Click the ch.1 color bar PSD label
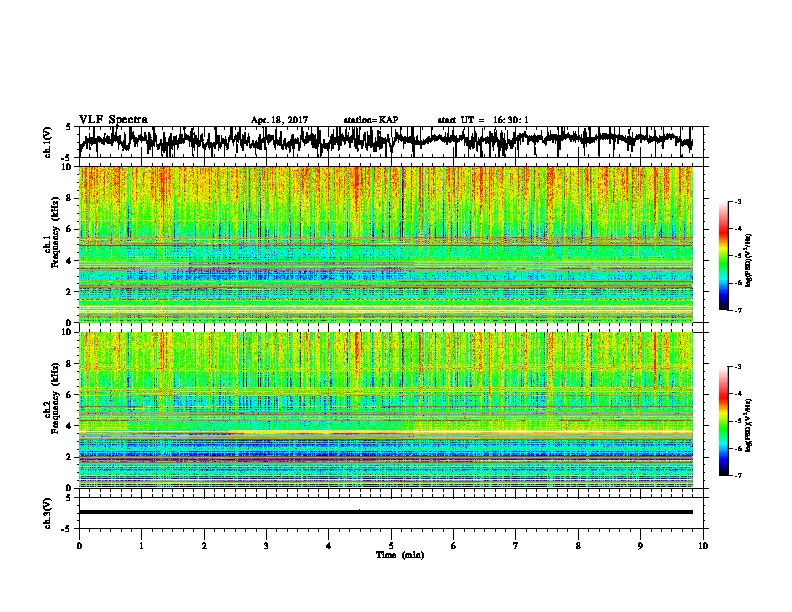 [x=749, y=261]
